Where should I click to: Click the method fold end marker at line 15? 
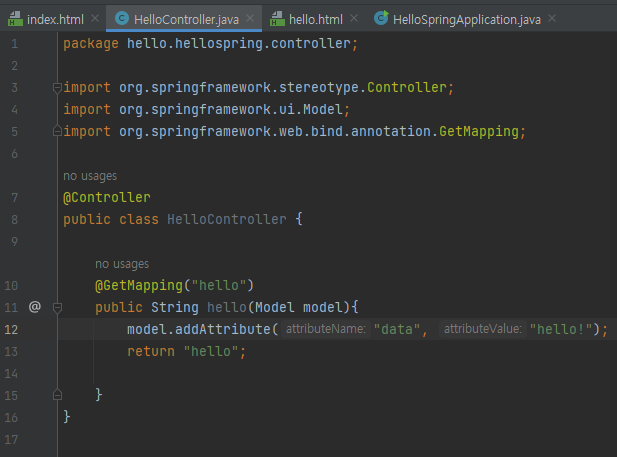click(57, 395)
